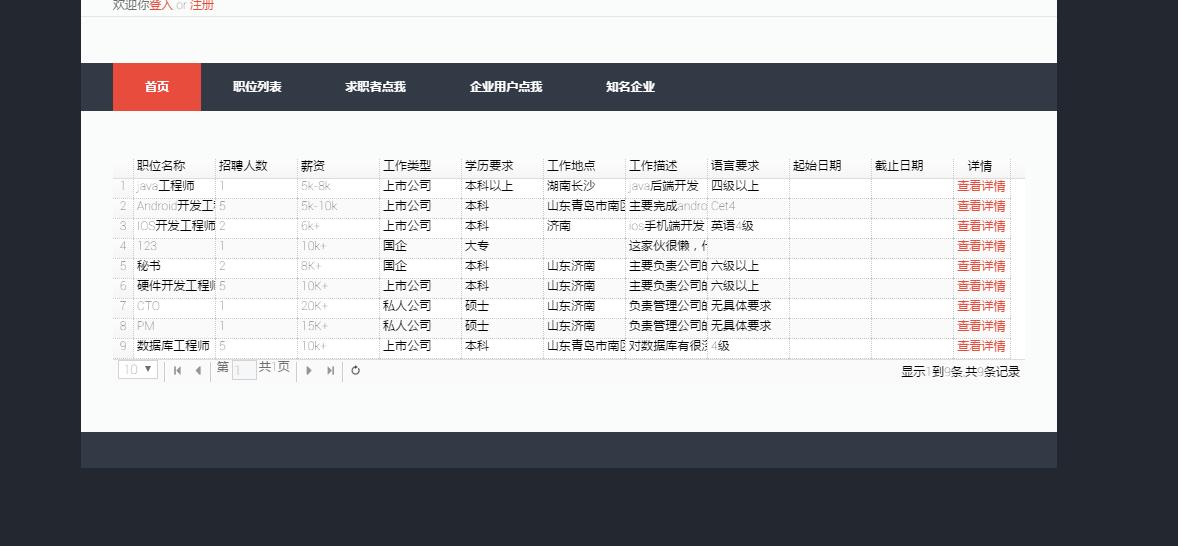Open the 企业用户点我 menu item
Screen dimensions: 1178x546
tap(506, 87)
